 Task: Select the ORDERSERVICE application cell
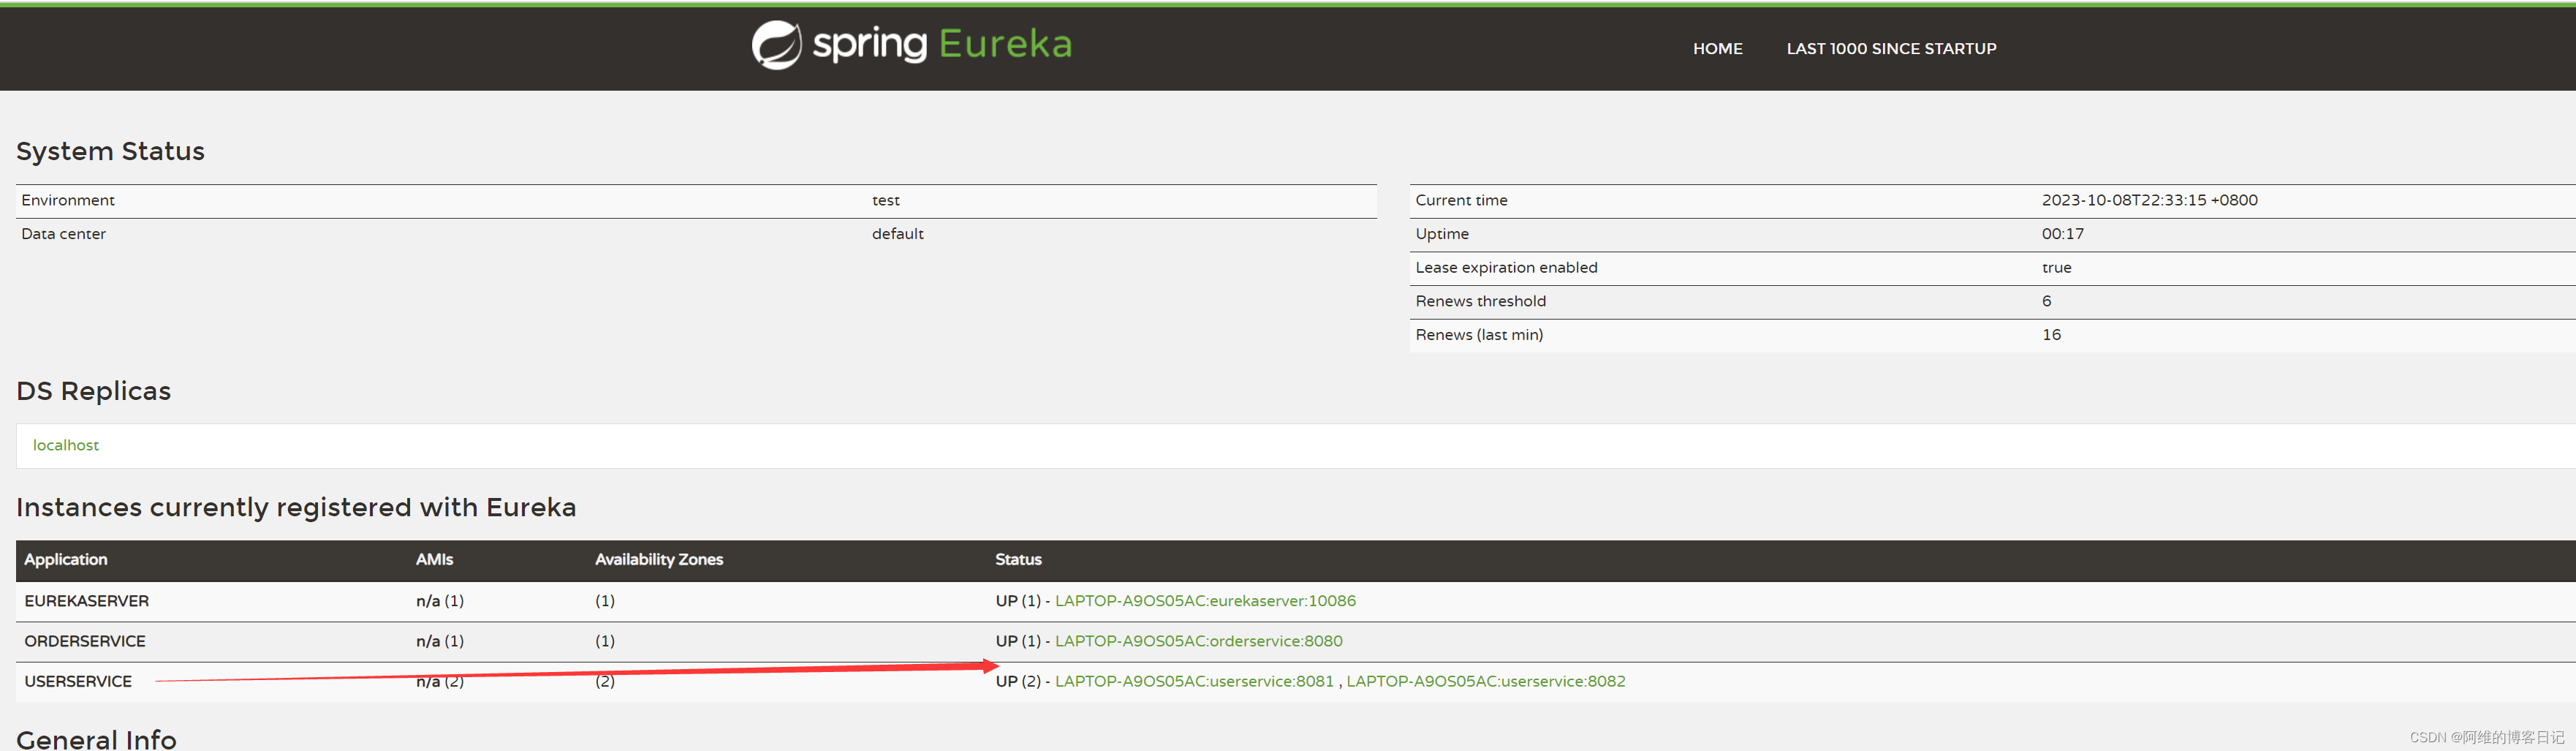pos(85,641)
